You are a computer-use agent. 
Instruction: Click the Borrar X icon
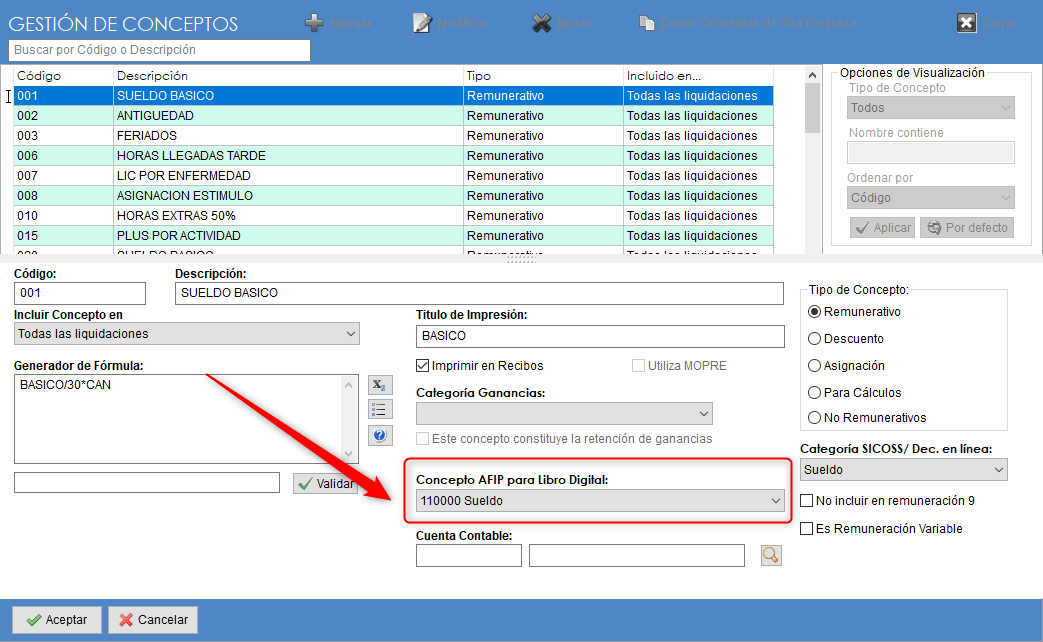[541, 23]
